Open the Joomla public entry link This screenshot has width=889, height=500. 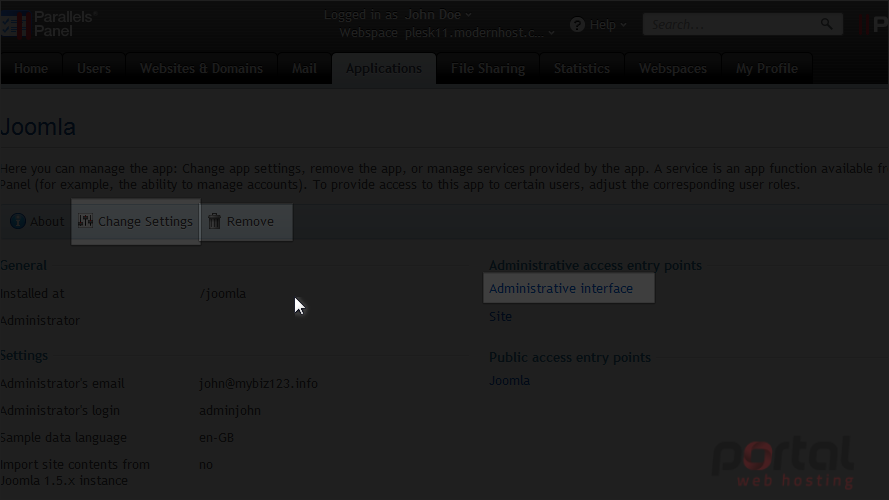click(x=509, y=380)
